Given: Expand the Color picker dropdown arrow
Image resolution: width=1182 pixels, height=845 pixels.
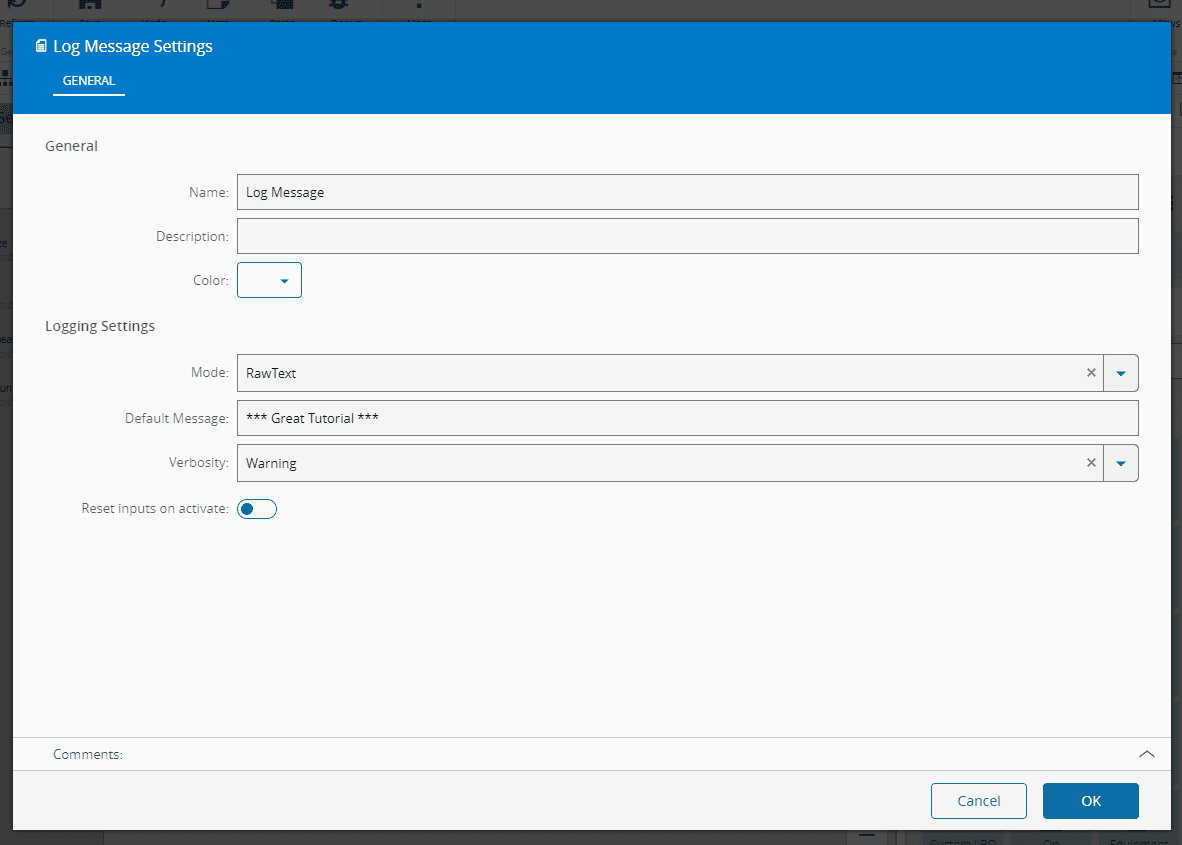Looking at the screenshot, I should coord(284,281).
